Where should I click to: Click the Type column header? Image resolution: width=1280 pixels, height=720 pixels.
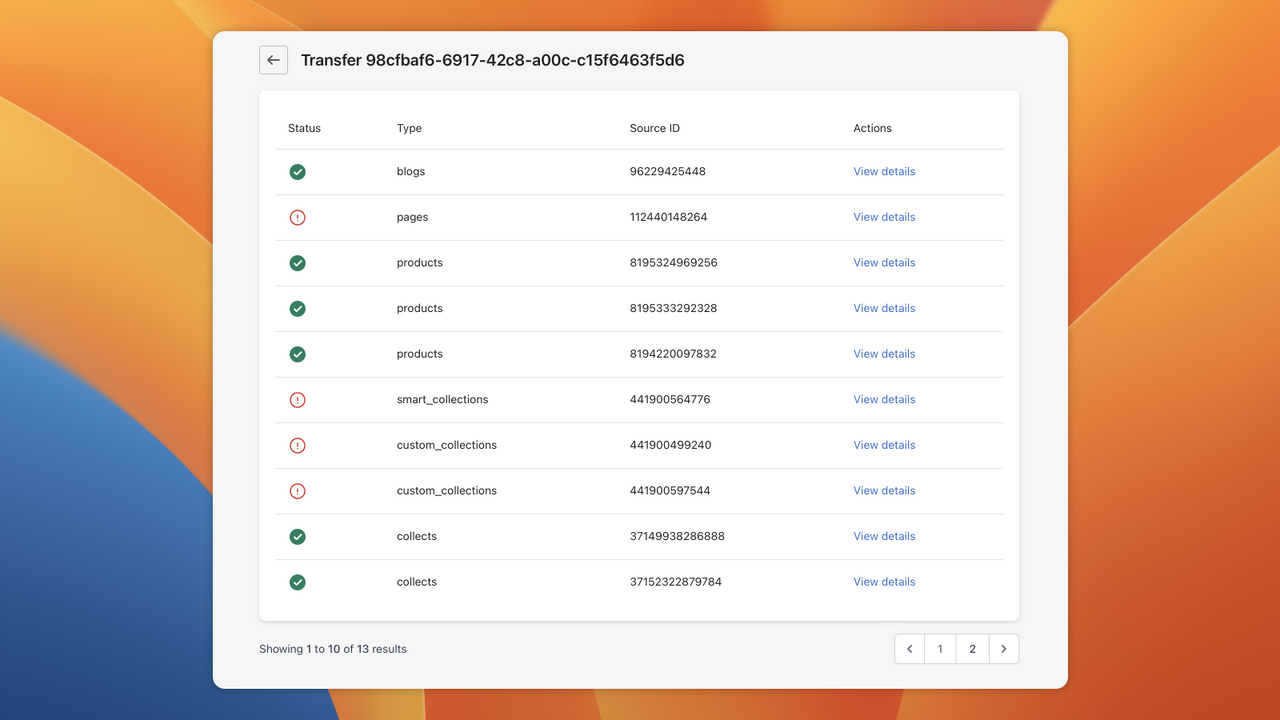[x=409, y=128]
